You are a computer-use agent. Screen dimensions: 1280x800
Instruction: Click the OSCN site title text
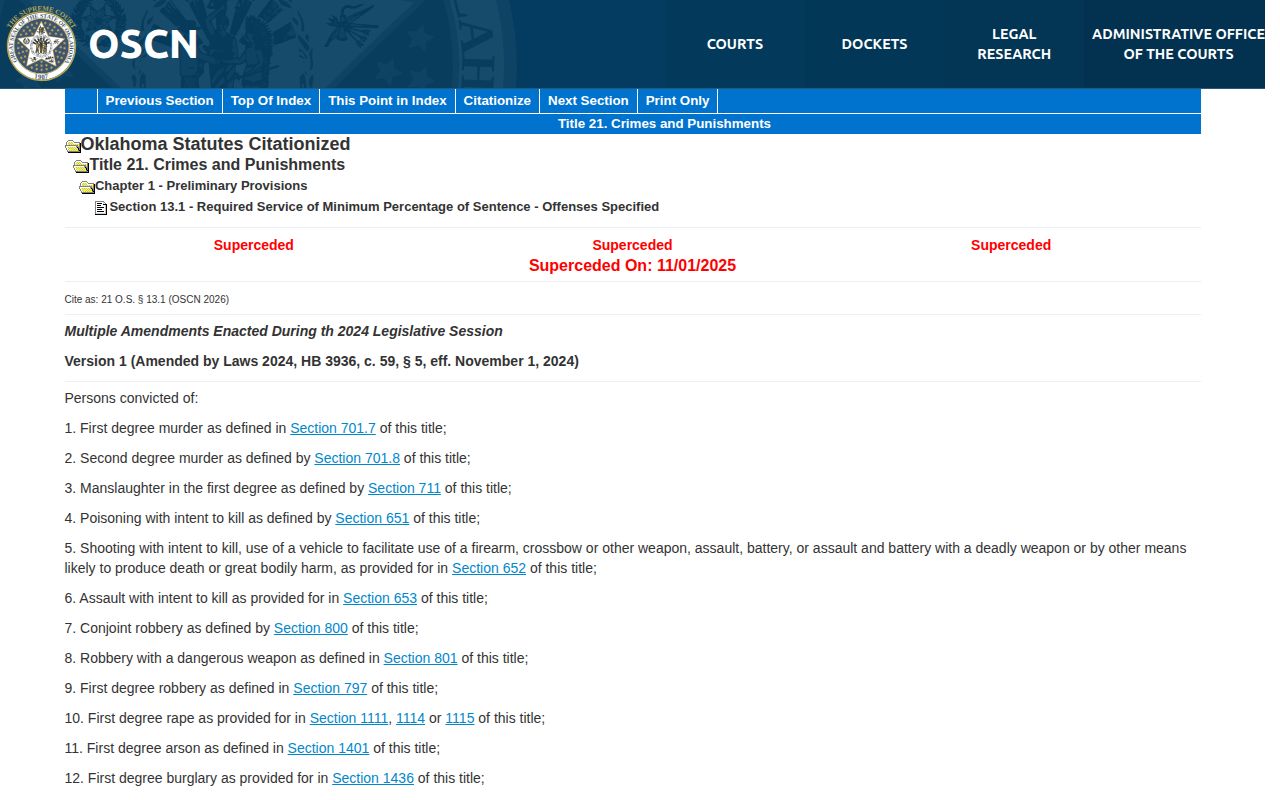[x=143, y=44]
